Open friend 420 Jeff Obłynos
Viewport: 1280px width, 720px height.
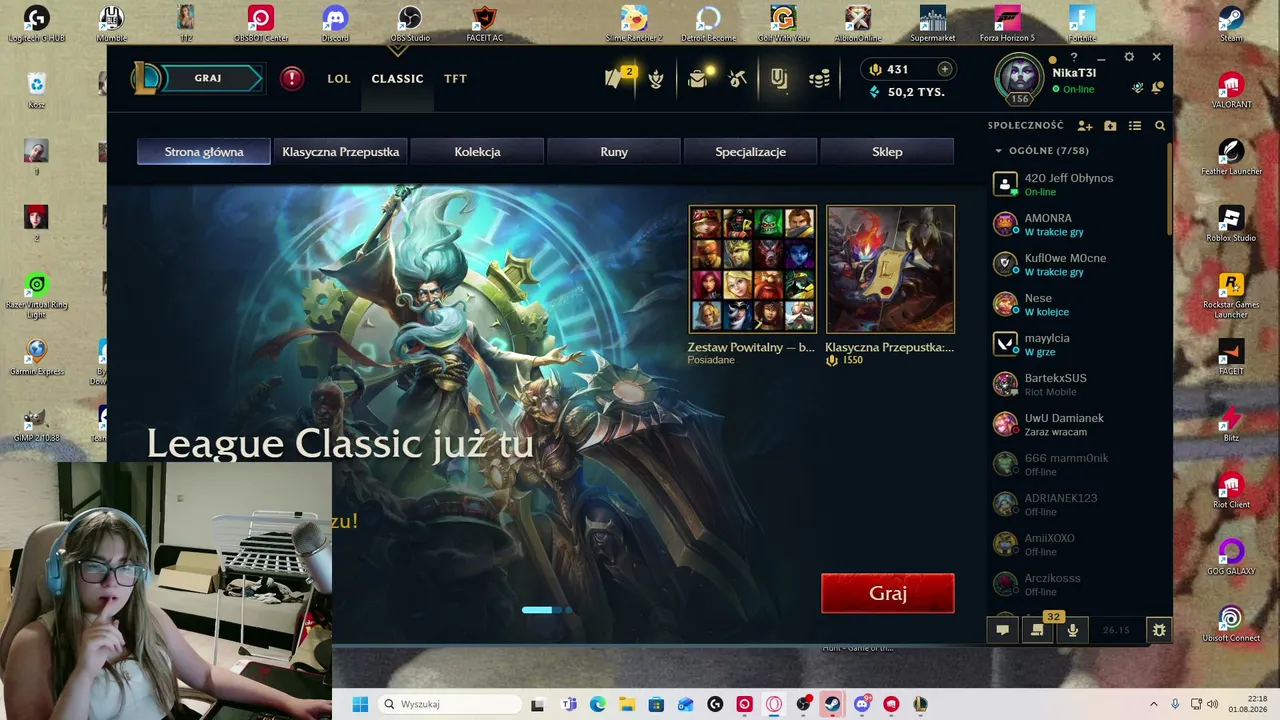coord(1078,184)
